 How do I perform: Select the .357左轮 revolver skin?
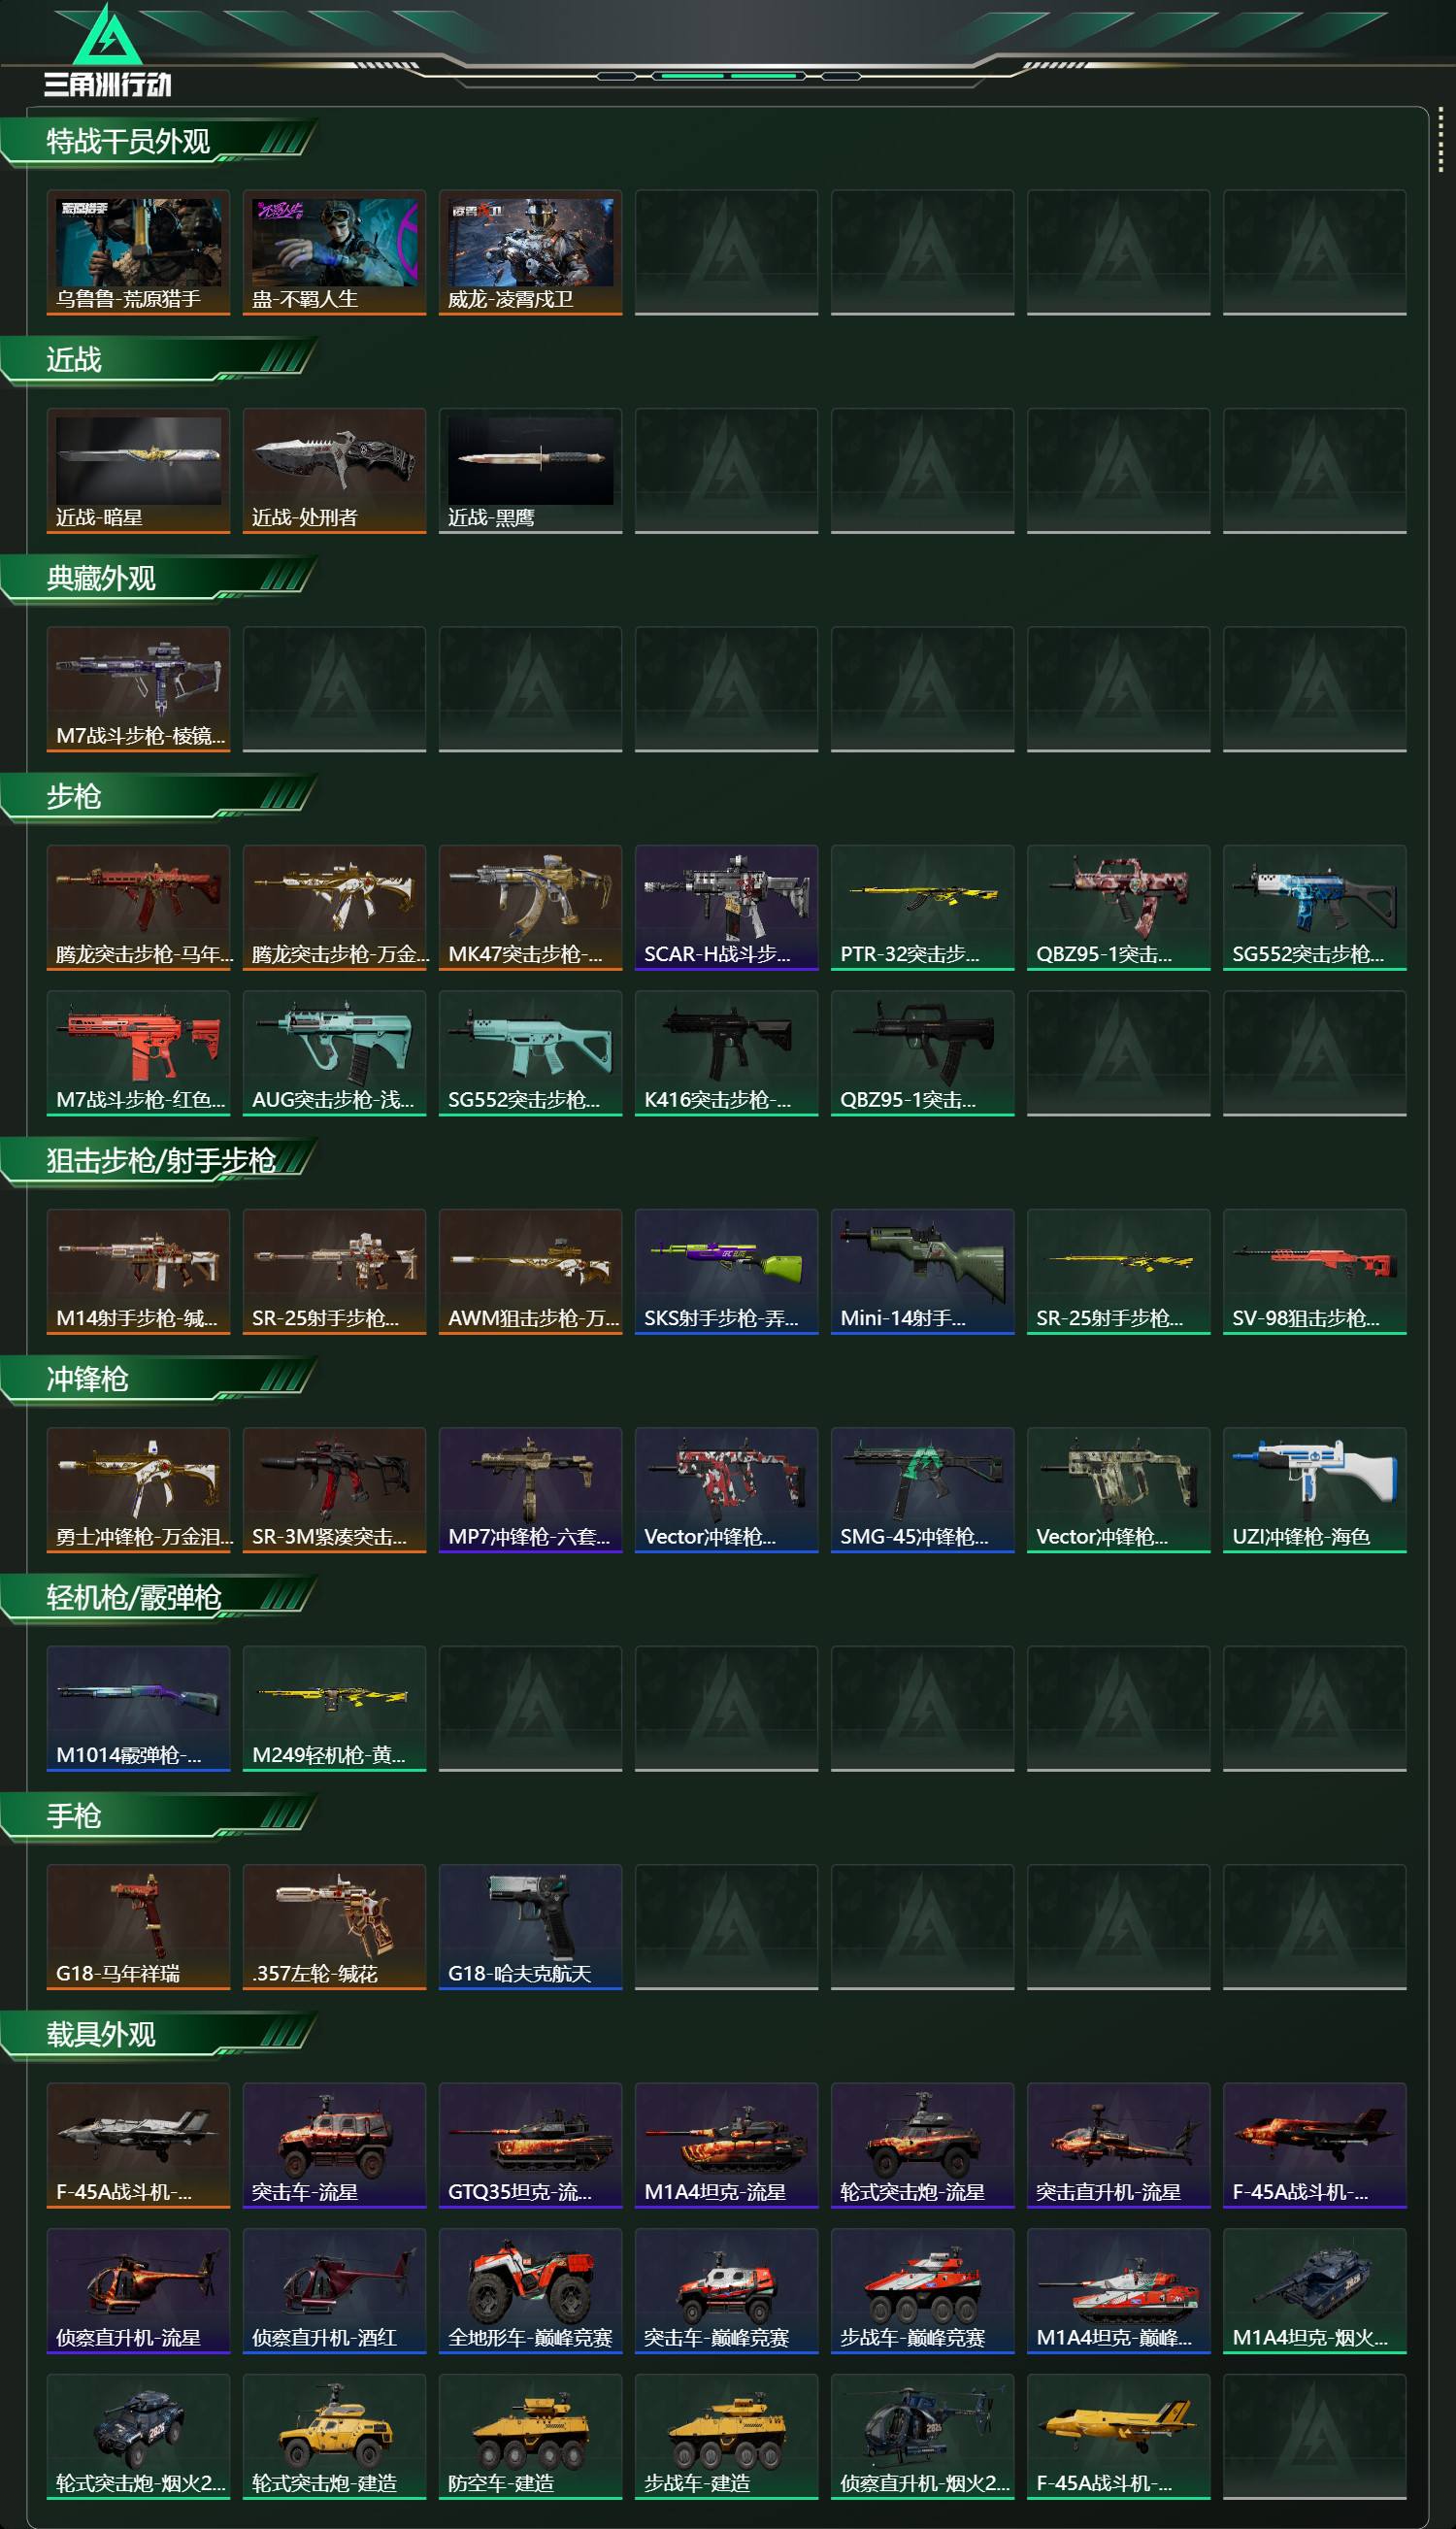coord(334,1927)
